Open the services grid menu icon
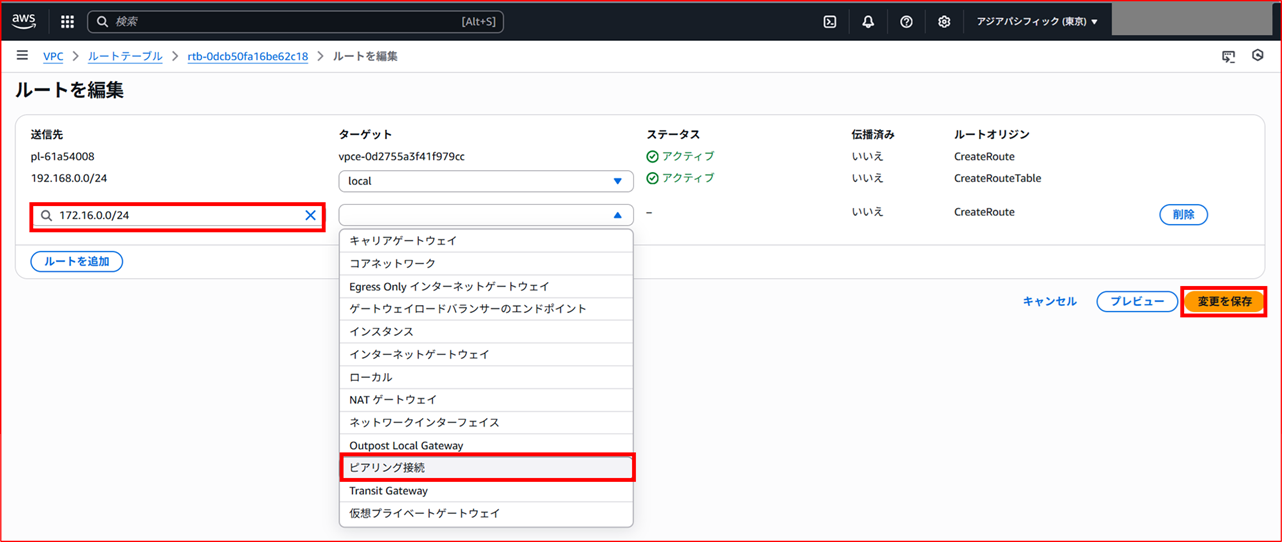 pos(67,21)
